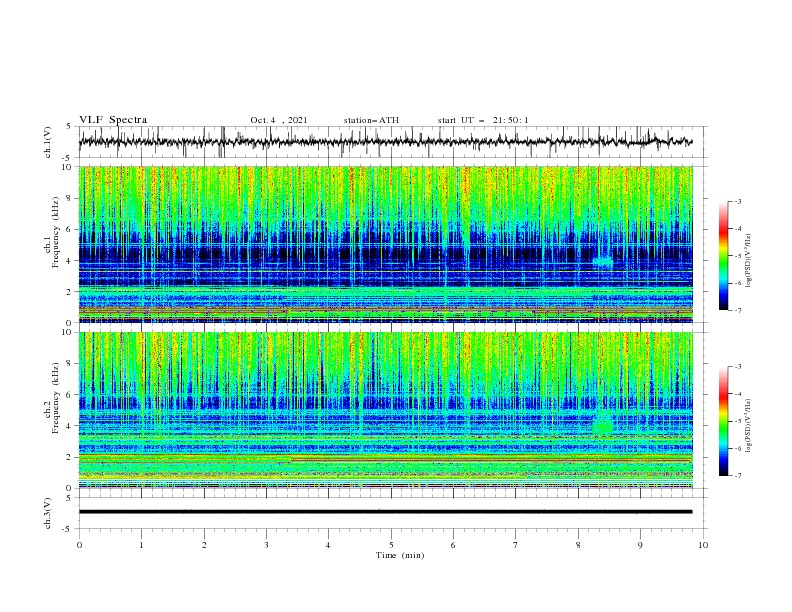Click the "1" tick on the Time axis
This screenshot has height=612, width=792.
point(141,545)
